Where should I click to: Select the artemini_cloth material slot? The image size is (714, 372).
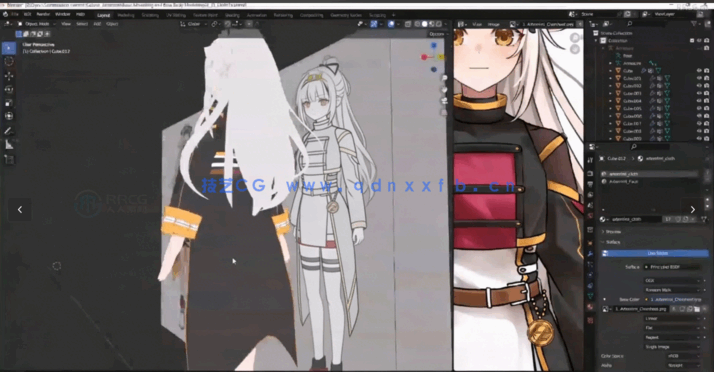pyautogui.click(x=650, y=174)
